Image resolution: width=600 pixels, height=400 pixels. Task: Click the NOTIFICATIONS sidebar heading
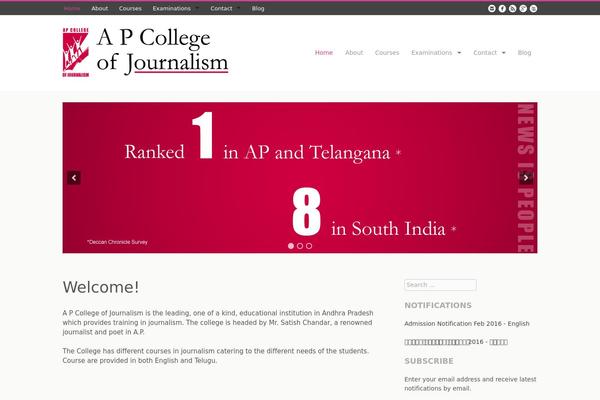tap(438, 305)
